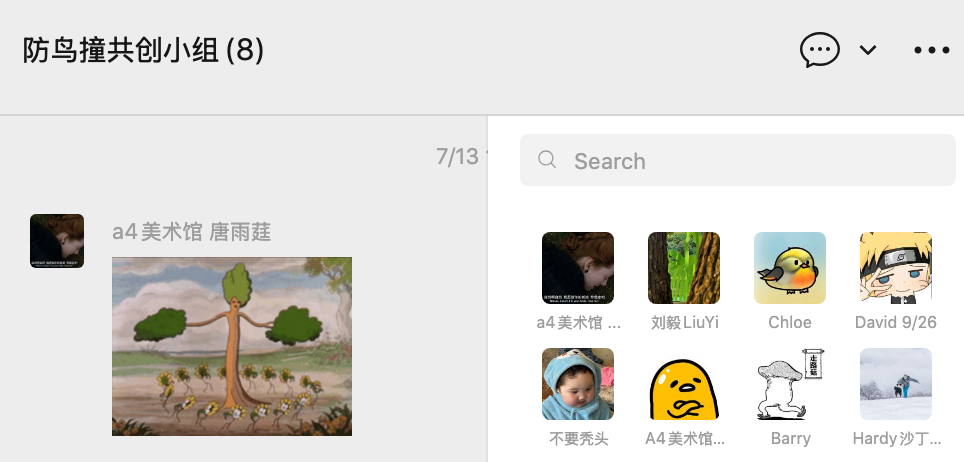Screen dimensions: 964x462
Task: View David 9/26 member avatar
Action: point(896,268)
